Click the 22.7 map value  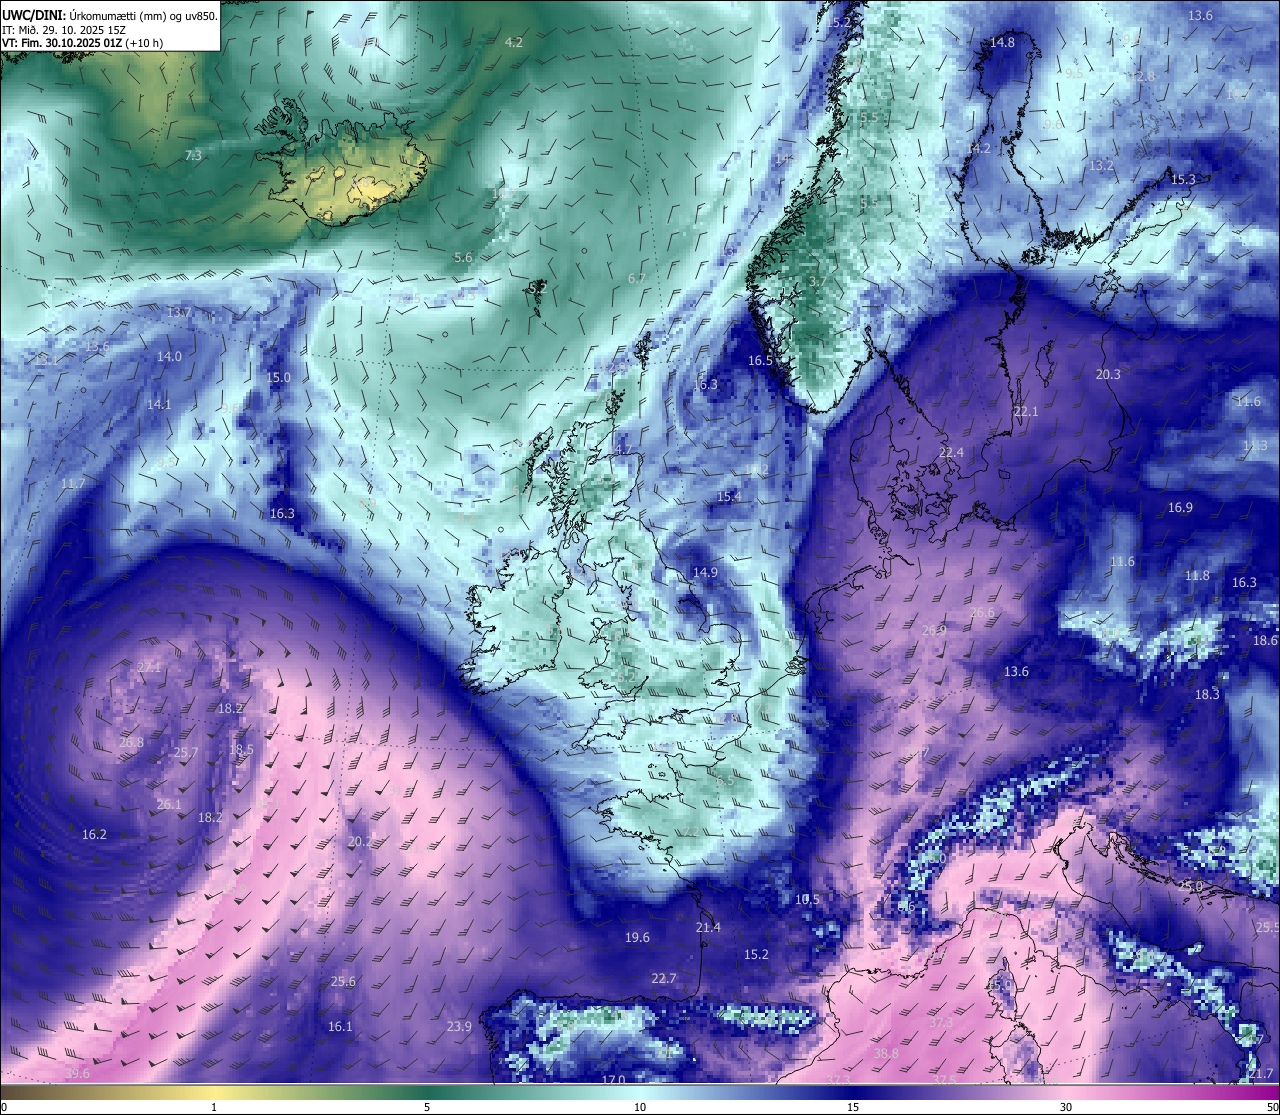pos(664,978)
